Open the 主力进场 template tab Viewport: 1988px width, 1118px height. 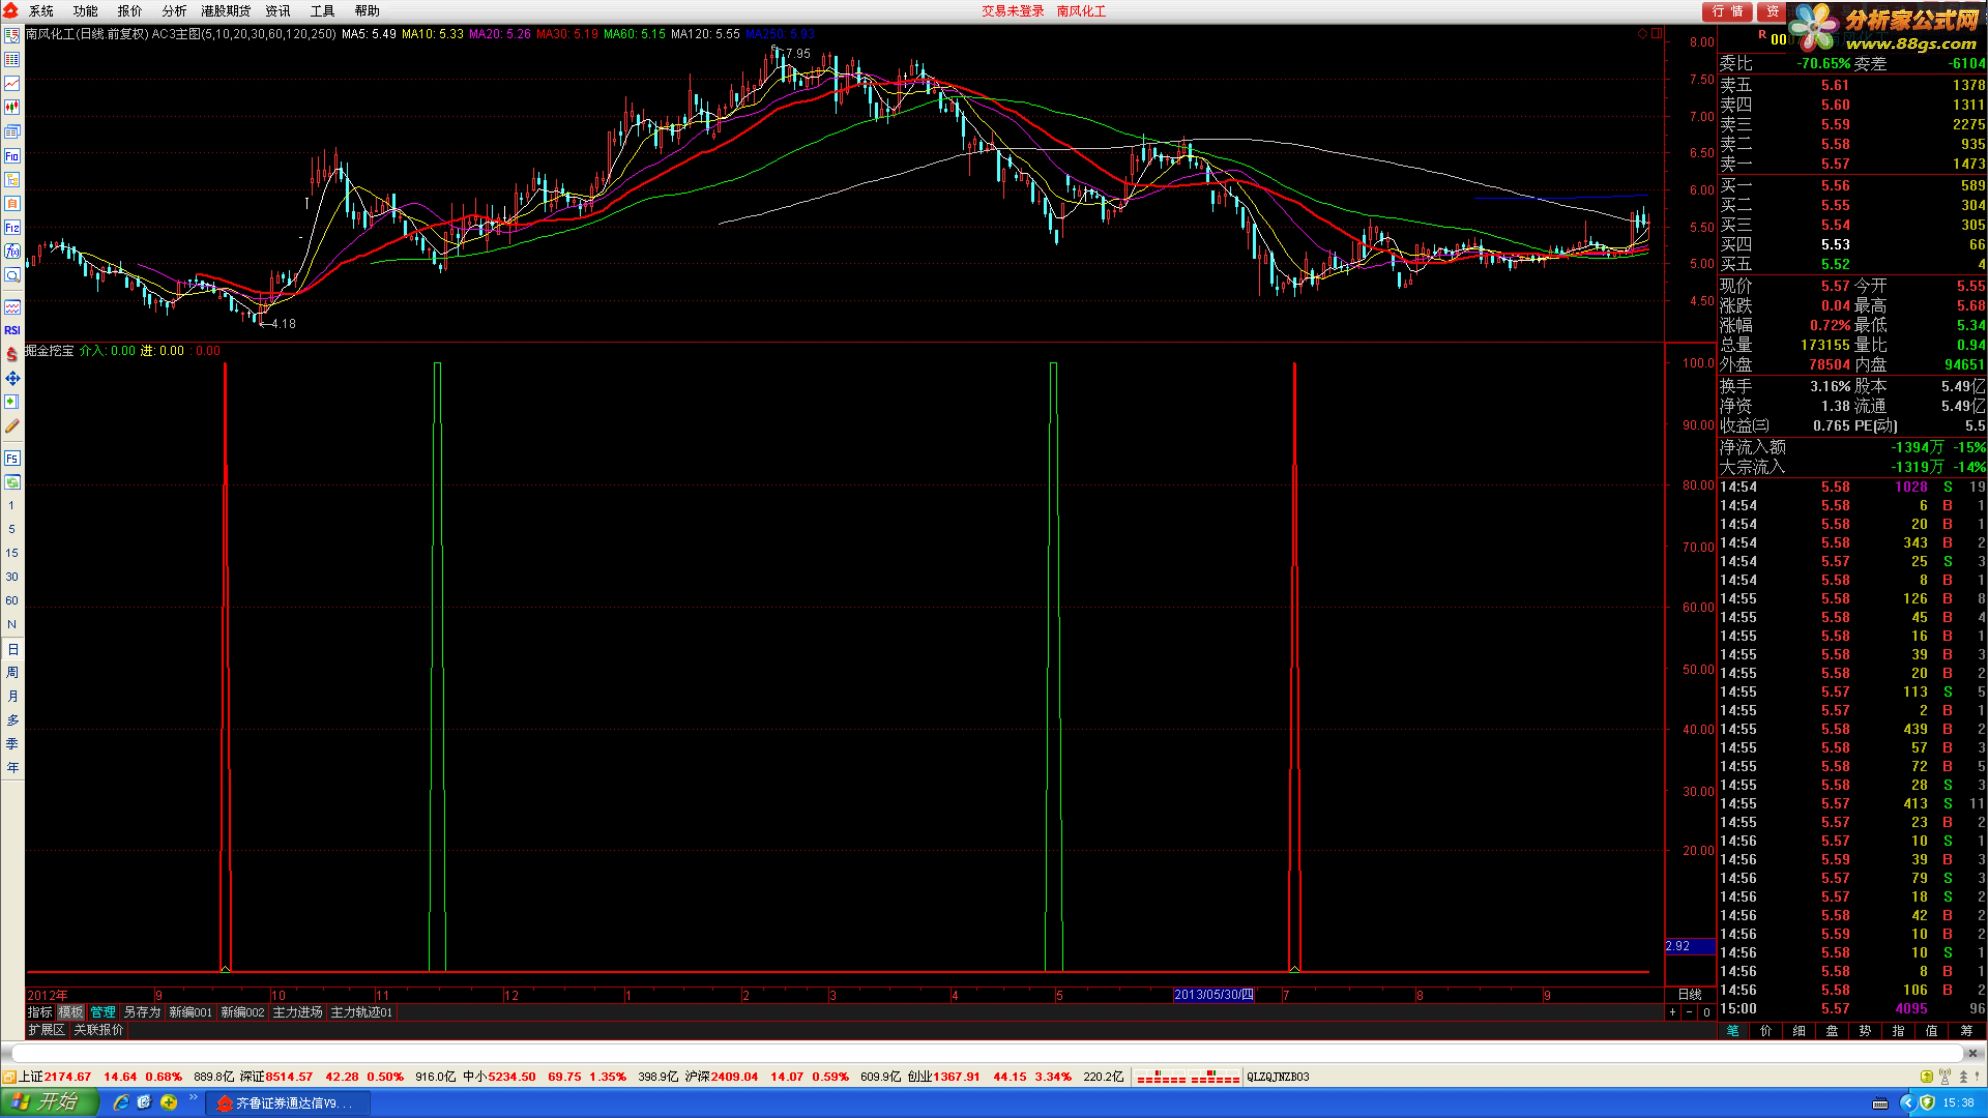pyautogui.click(x=297, y=1013)
